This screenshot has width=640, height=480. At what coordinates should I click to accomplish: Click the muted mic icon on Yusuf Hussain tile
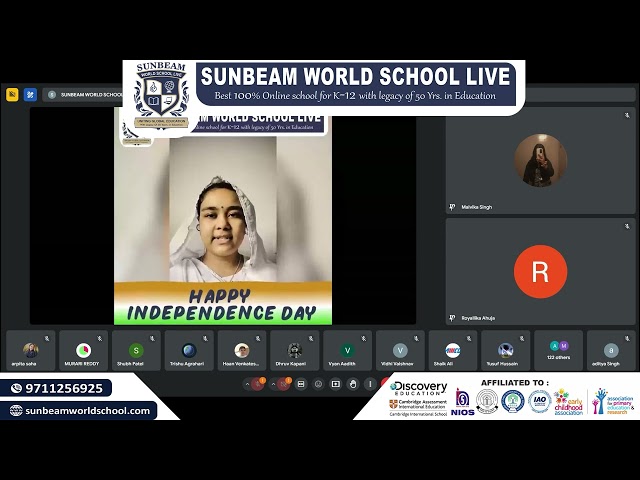(522, 338)
